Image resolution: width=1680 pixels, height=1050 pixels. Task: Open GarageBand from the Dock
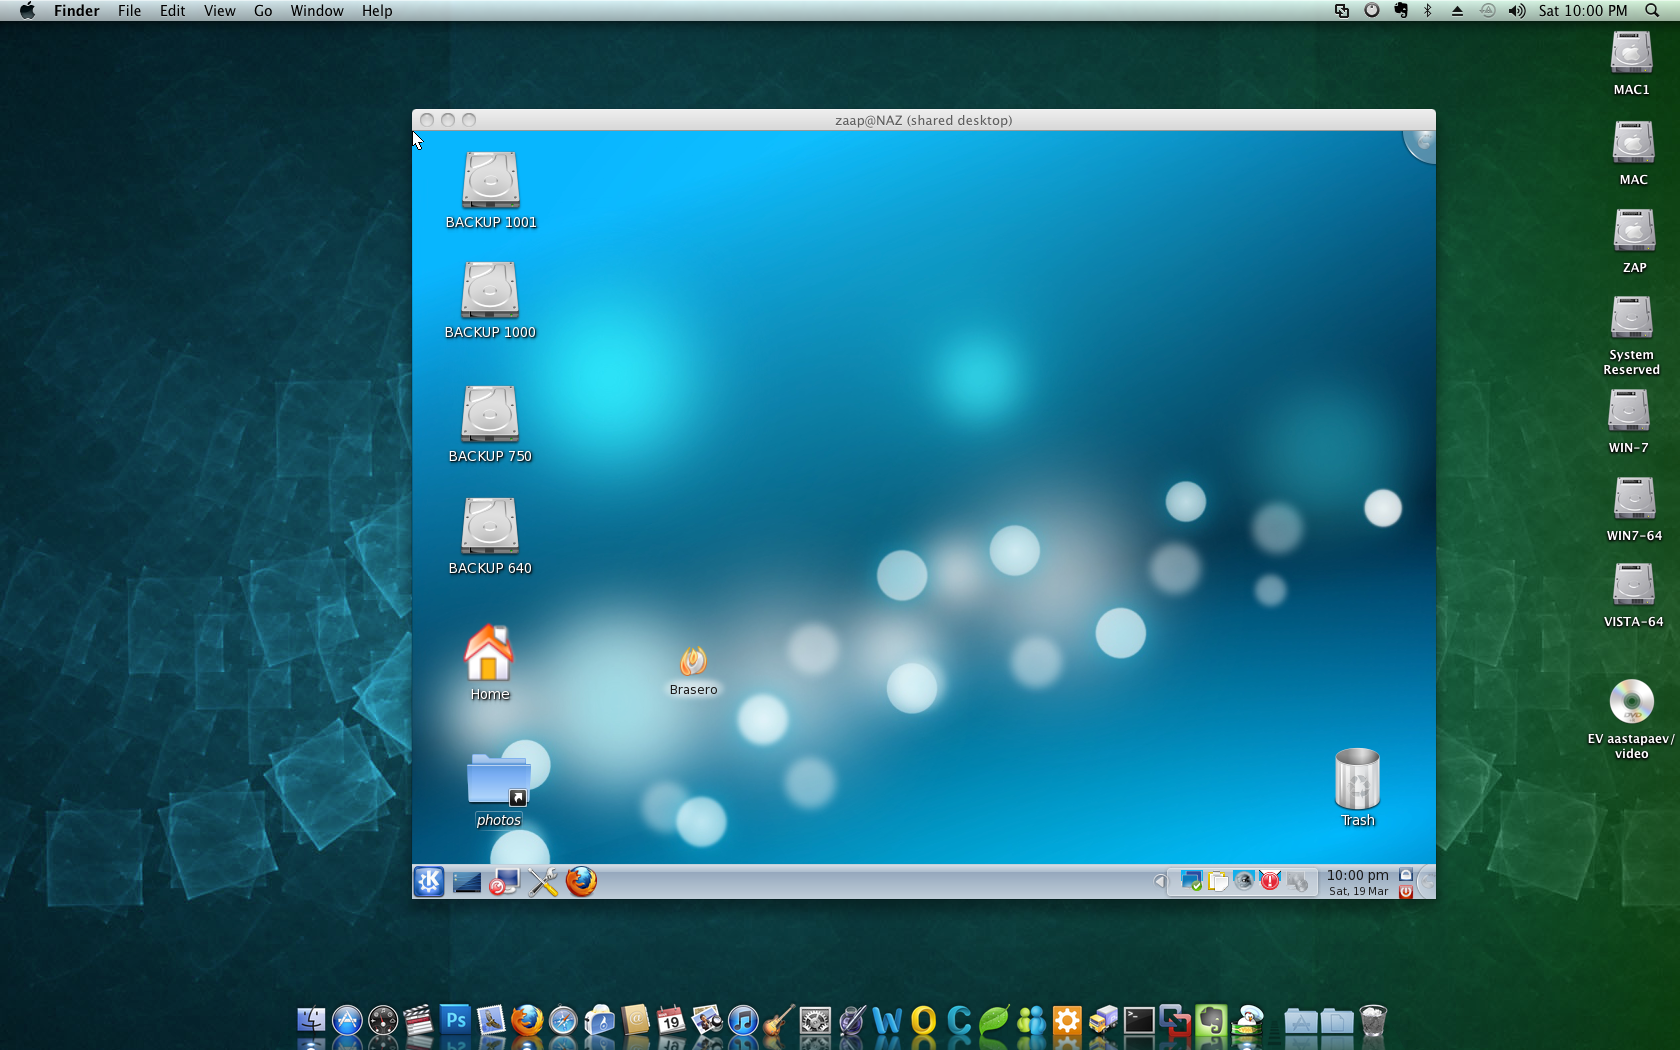(x=779, y=1021)
